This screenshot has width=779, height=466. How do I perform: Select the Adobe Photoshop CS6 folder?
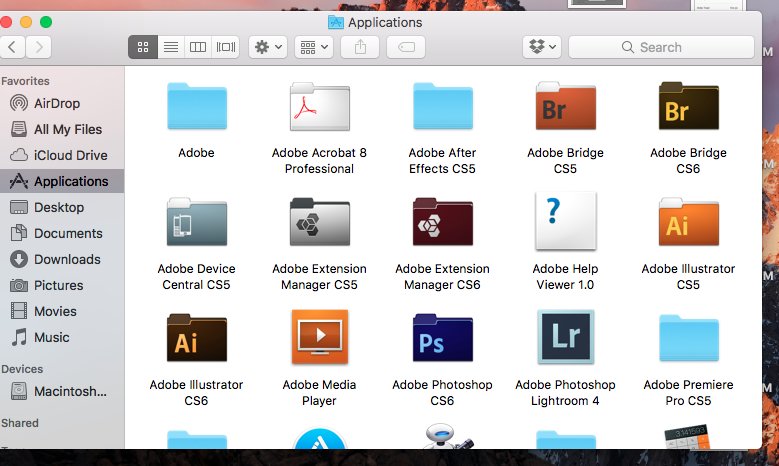(x=443, y=338)
